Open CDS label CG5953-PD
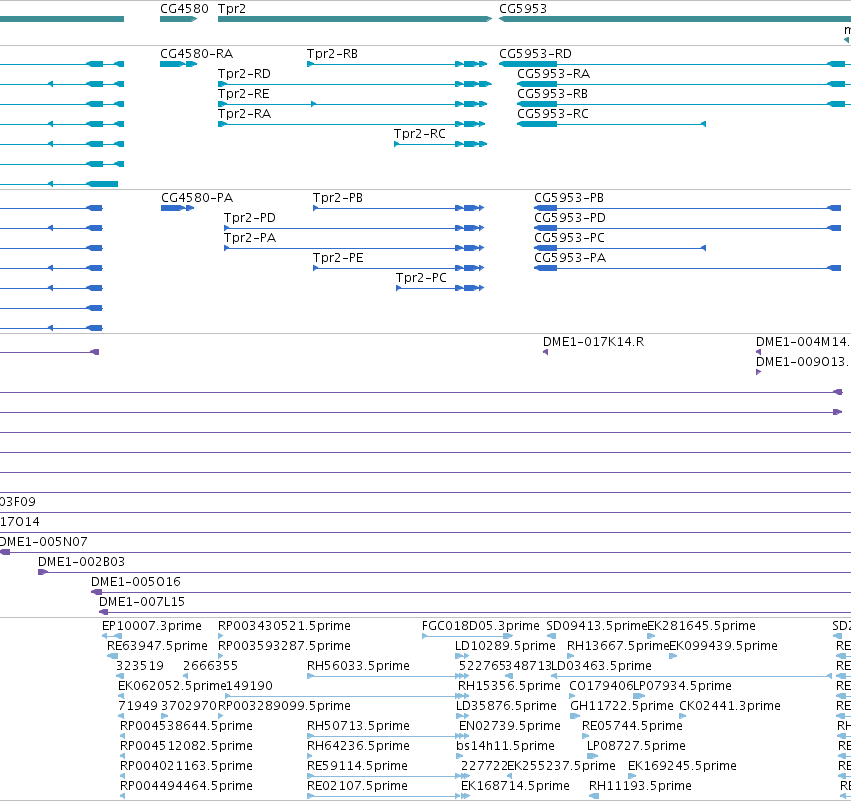Screen dimensions: 851x801 tap(570, 218)
